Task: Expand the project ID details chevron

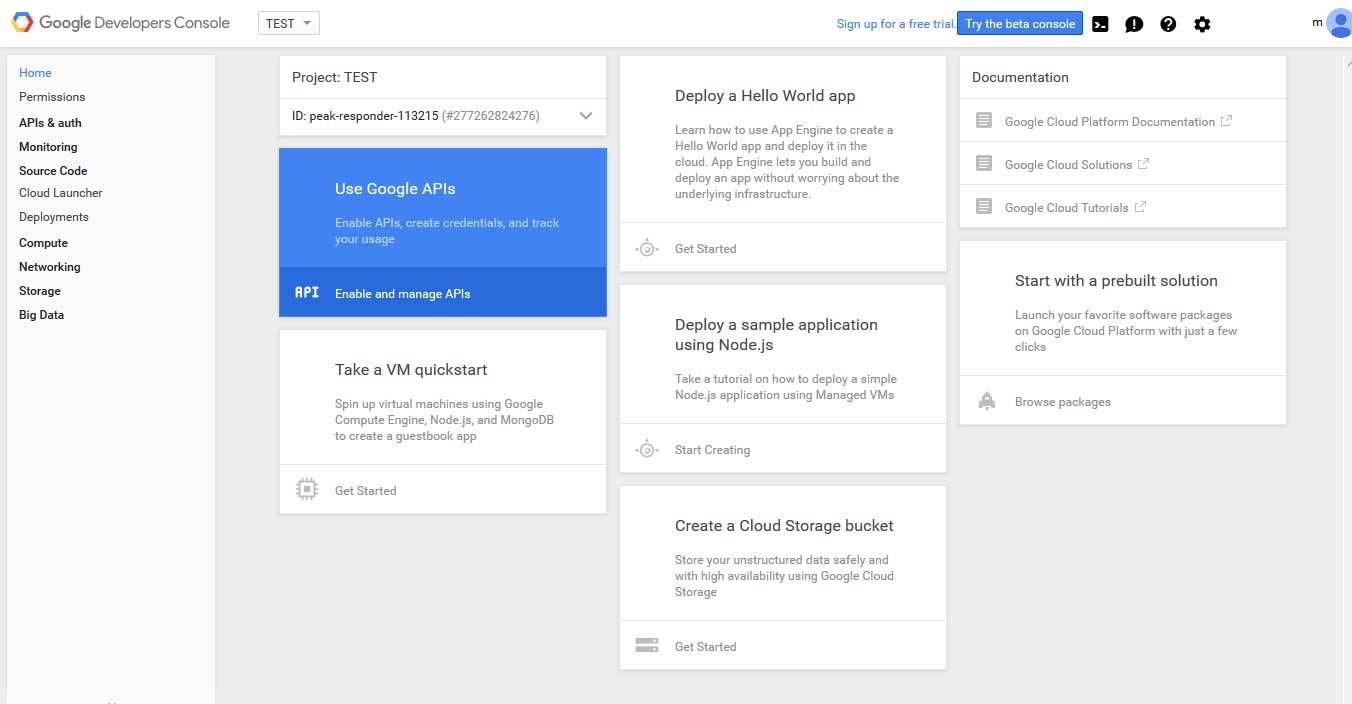Action: (586, 116)
